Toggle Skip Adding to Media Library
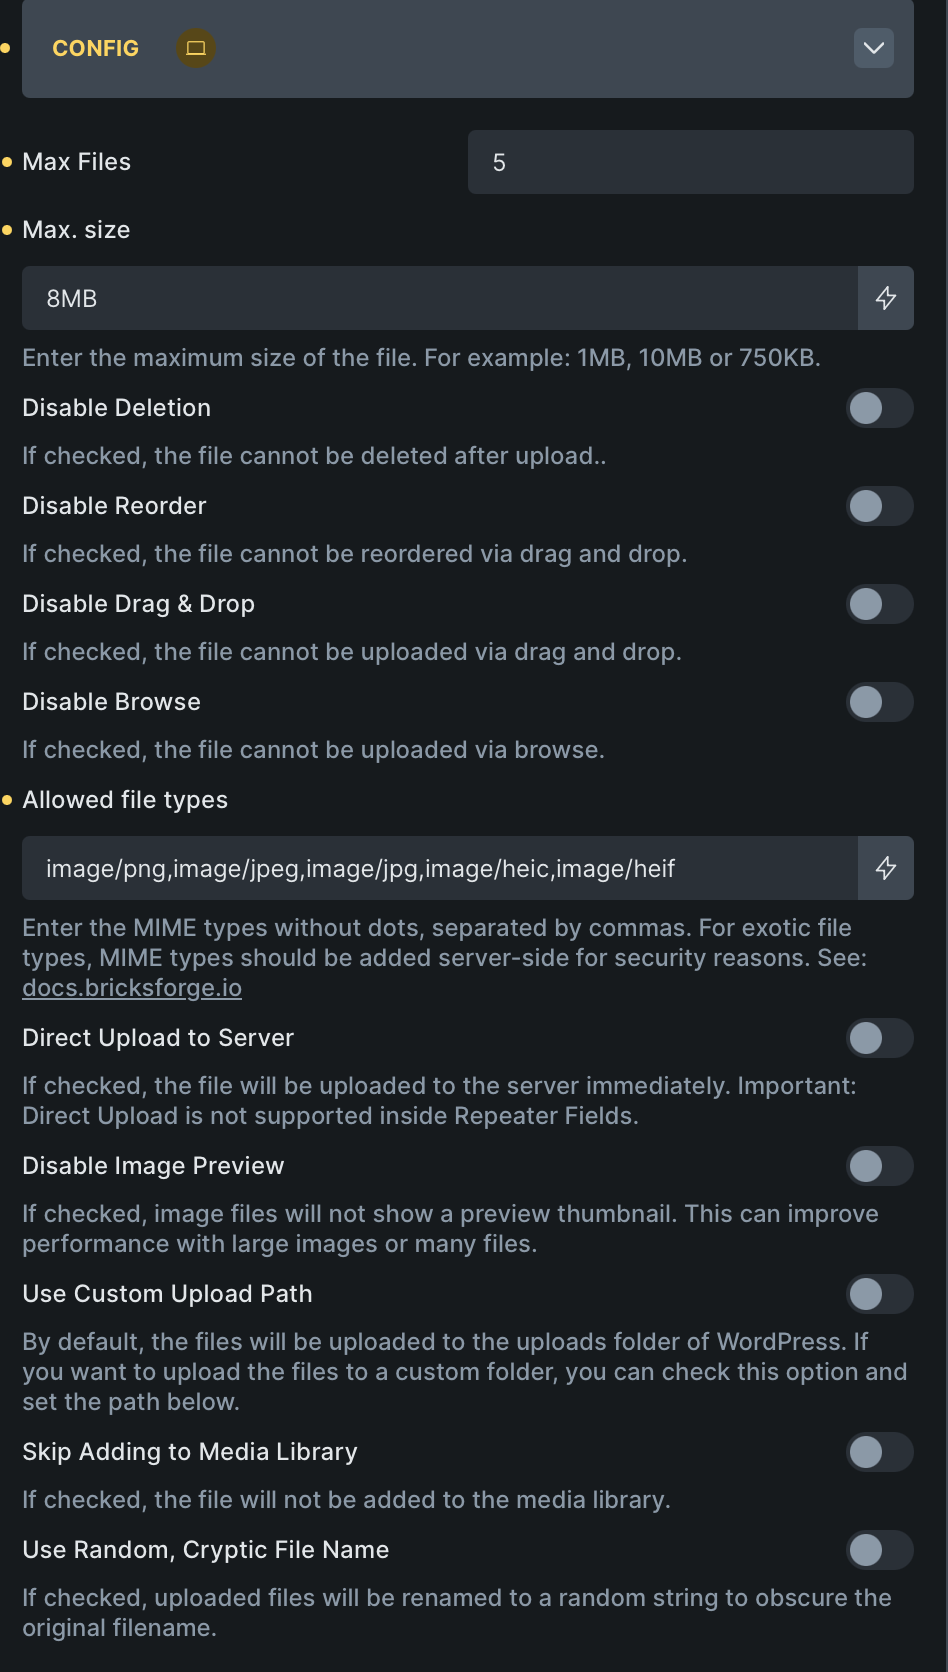The image size is (948, 1672). (x=879, y=1452)
